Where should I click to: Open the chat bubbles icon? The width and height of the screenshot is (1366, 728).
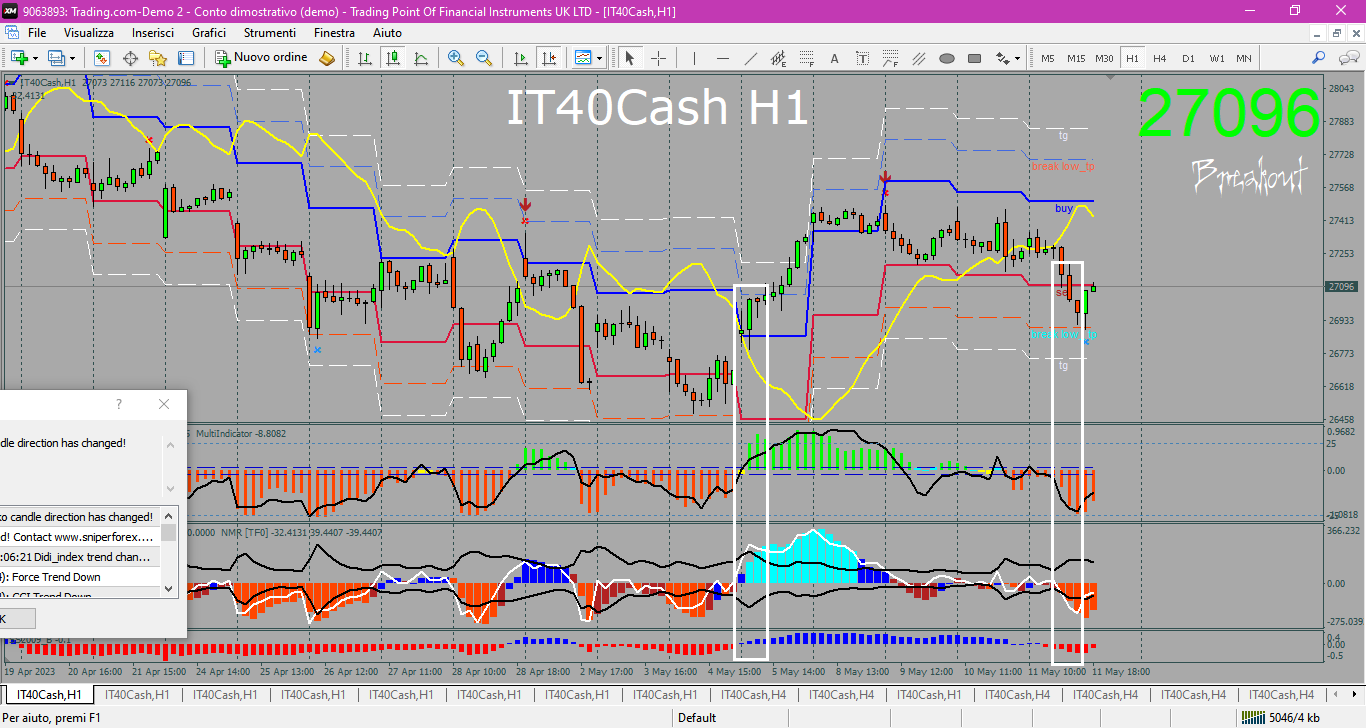click(1347, 58)
